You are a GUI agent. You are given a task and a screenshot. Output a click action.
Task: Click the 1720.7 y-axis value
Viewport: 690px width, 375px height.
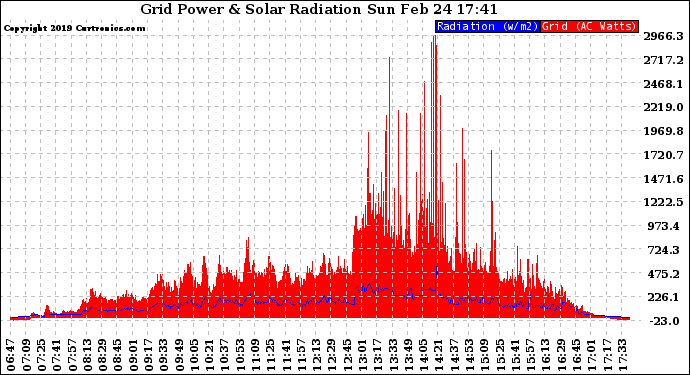click(664, 154)
